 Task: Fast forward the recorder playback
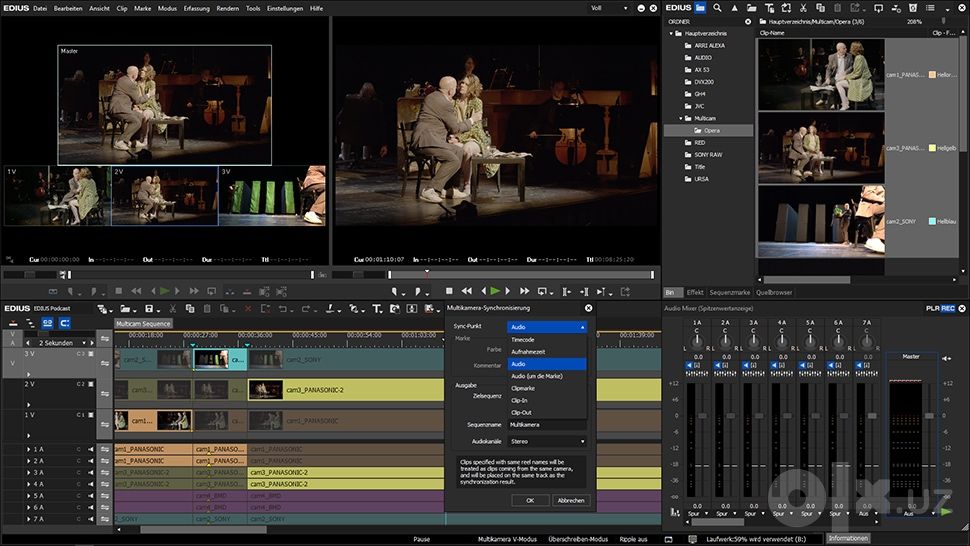tap(525, 291)
